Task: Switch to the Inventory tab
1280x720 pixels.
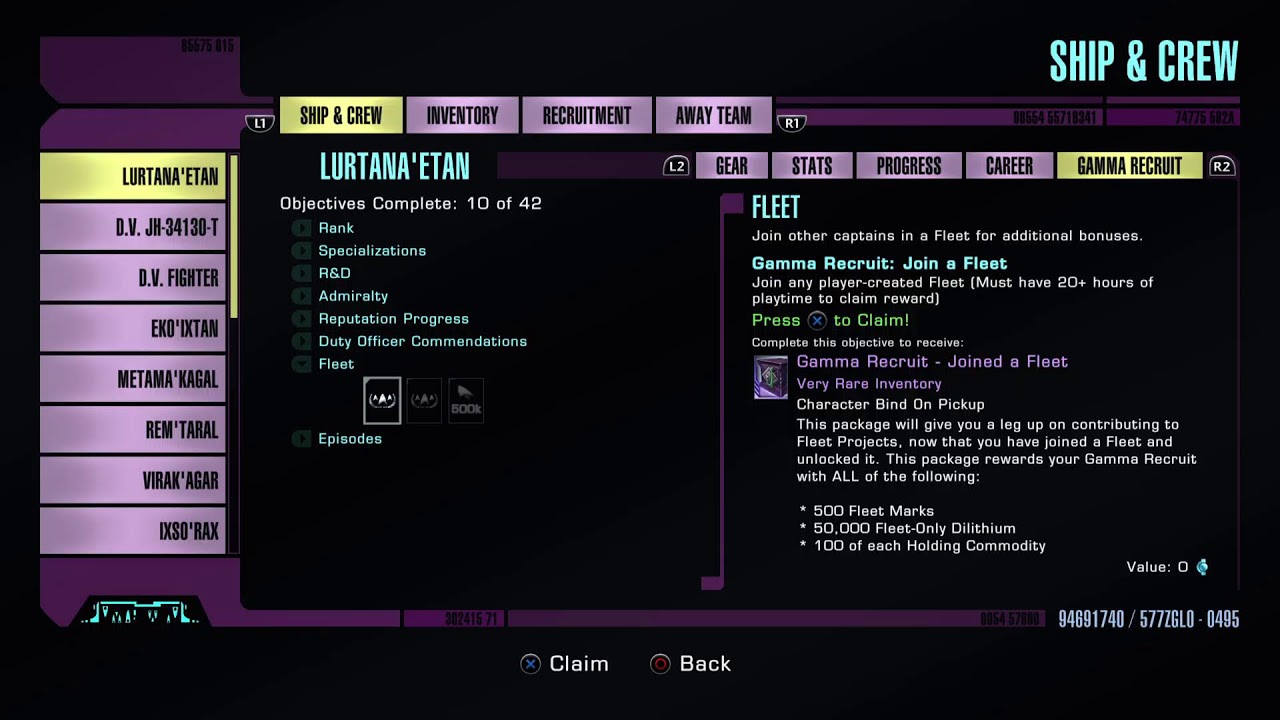Action: point(462,115)
